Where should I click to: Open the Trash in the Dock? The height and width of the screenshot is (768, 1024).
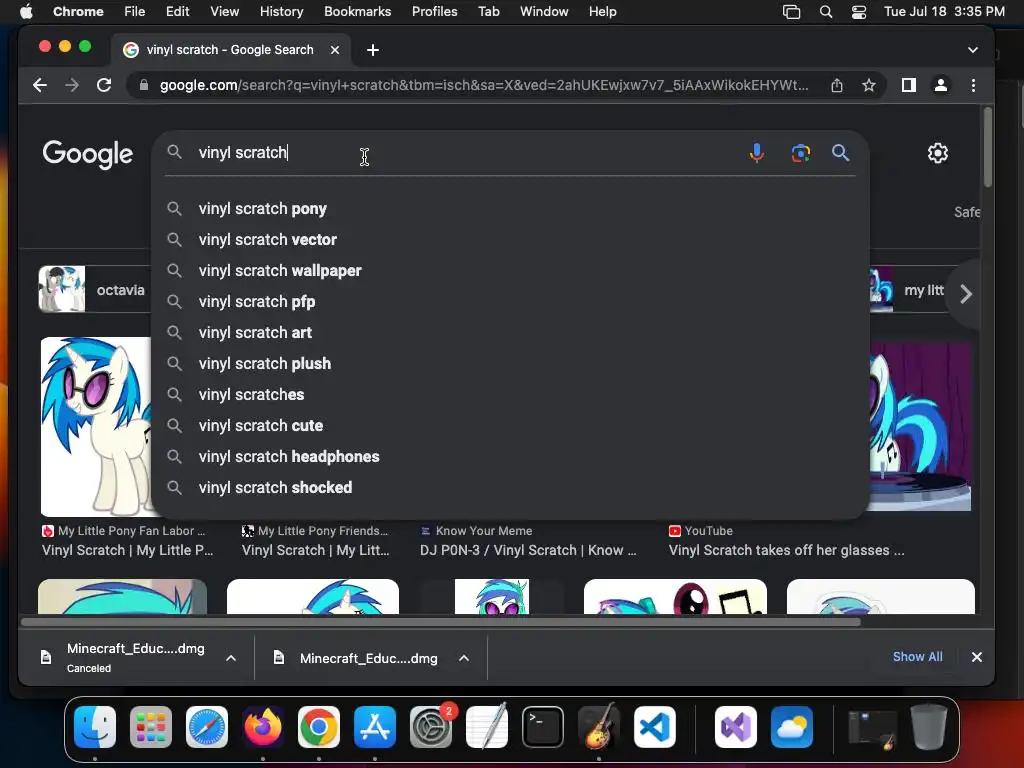pos(929,726)
